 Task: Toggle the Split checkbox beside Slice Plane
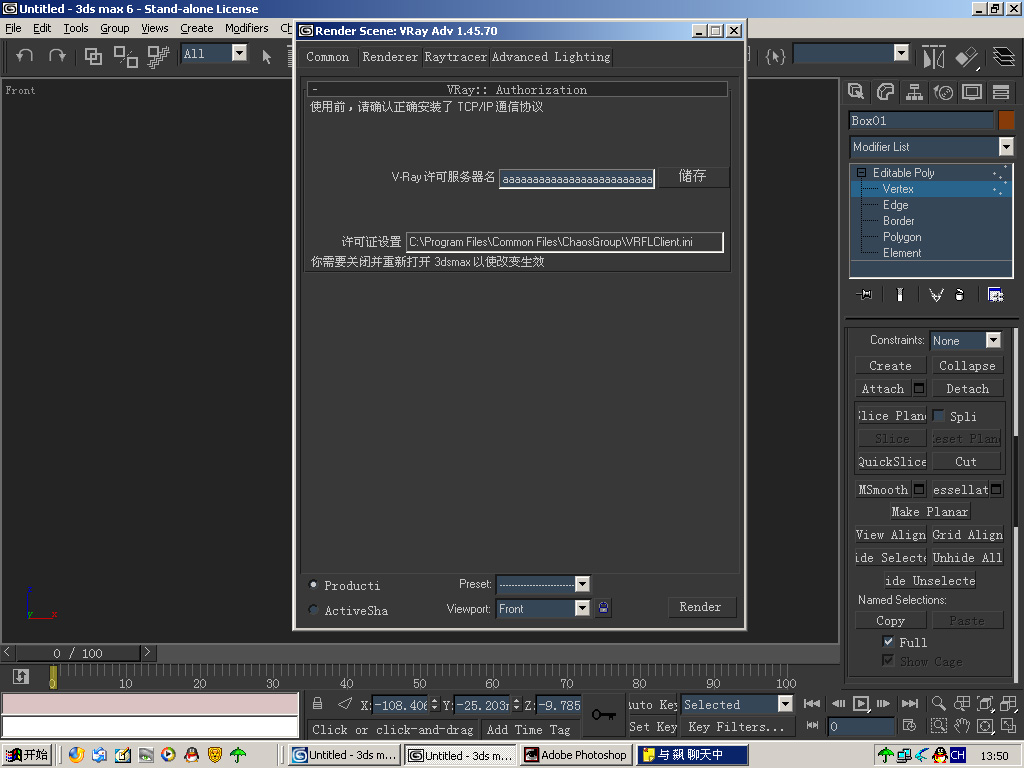point(938,415)
